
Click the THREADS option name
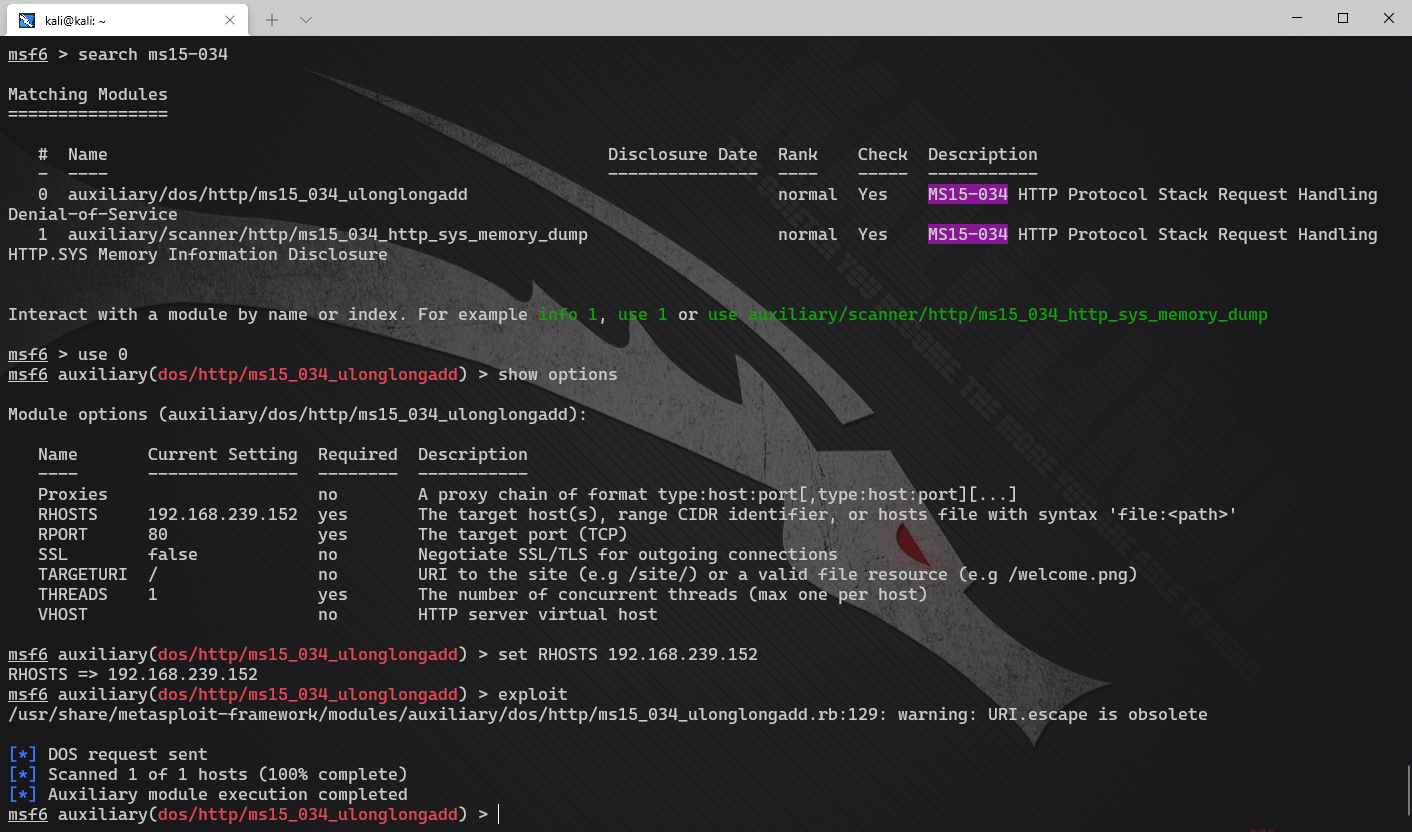pyautogui.click(x=73, y=594)
